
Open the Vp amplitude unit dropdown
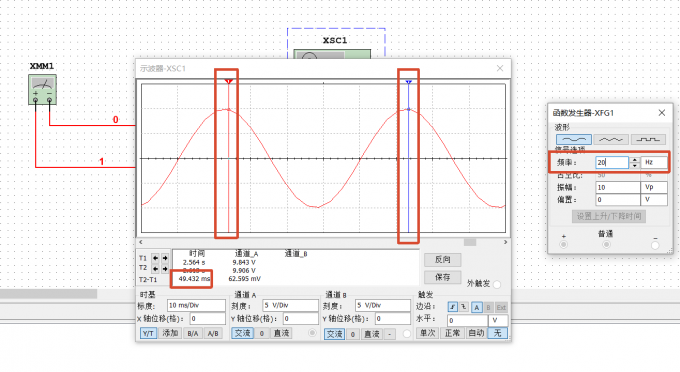click(x=654, y=187)
